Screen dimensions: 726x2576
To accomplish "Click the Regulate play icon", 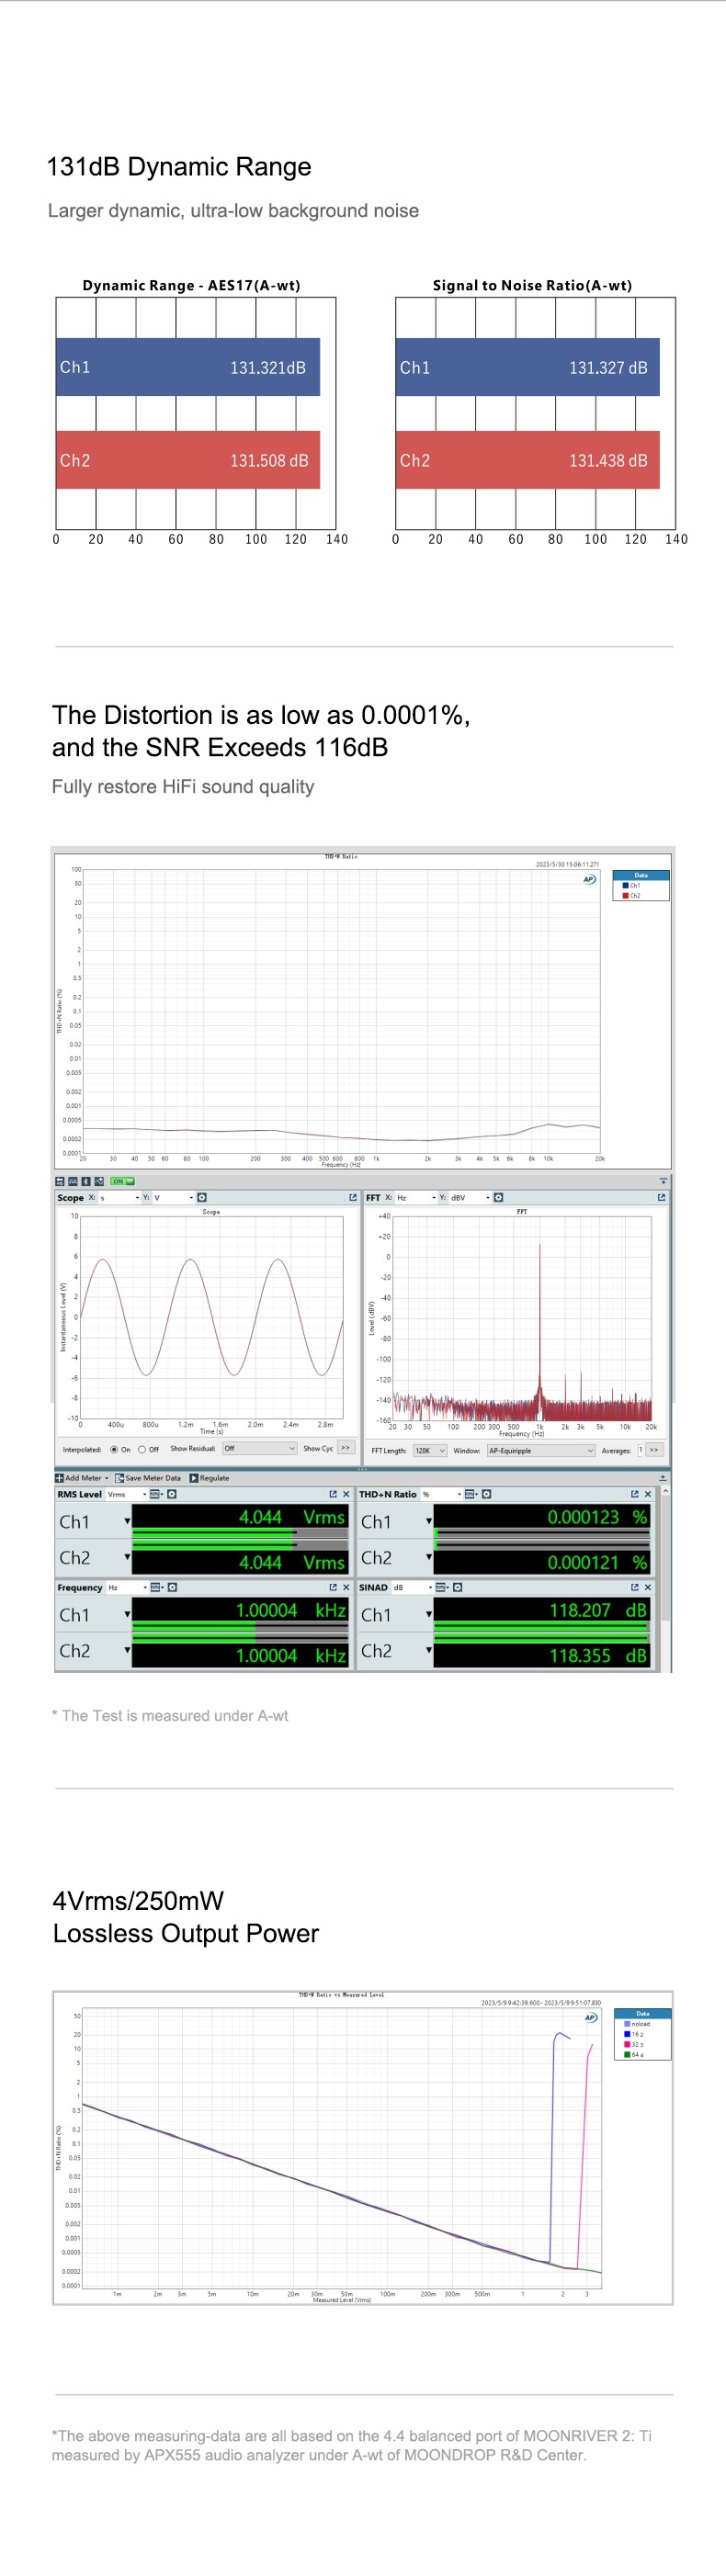I will (x=194, y=1478).
